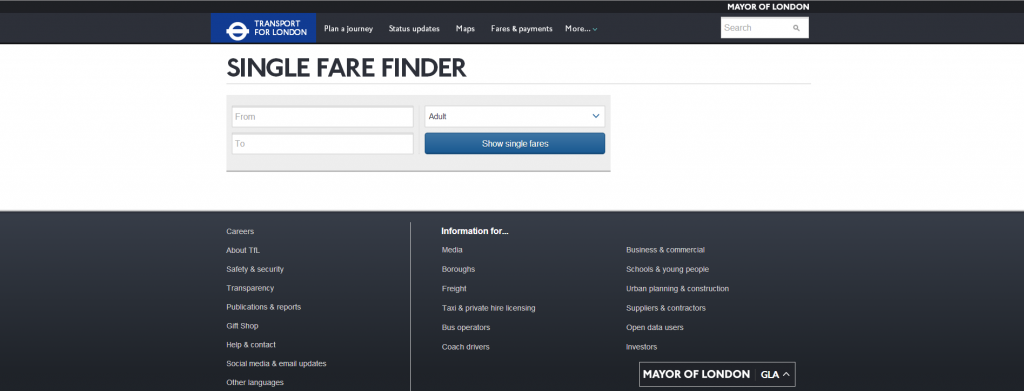Open the Gift Shop link
This screenshot has height=391, width=1024.
click(242, 326)
